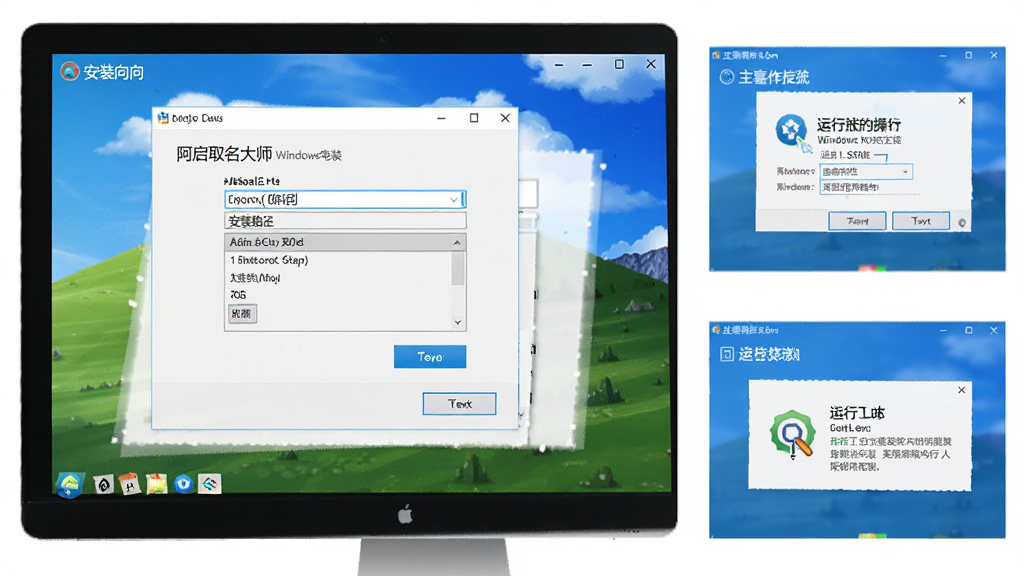The image size is (1024, 576).
Task: Focus the 安装路径 input field
Action: tap(345, 221)
